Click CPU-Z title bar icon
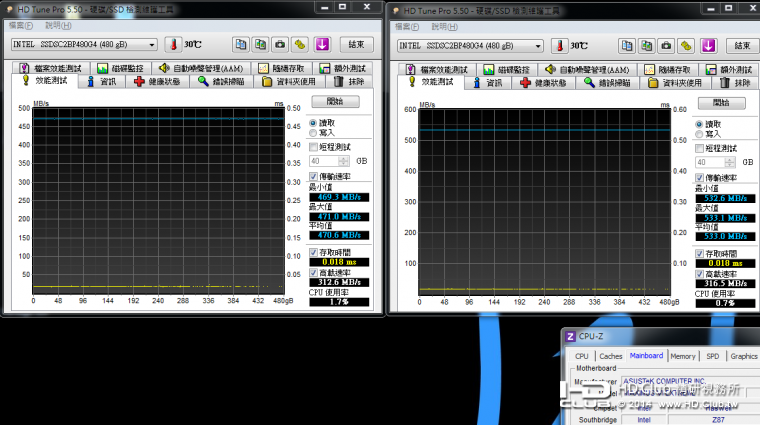This screenshot has width=760, height=425. [570, 336]
